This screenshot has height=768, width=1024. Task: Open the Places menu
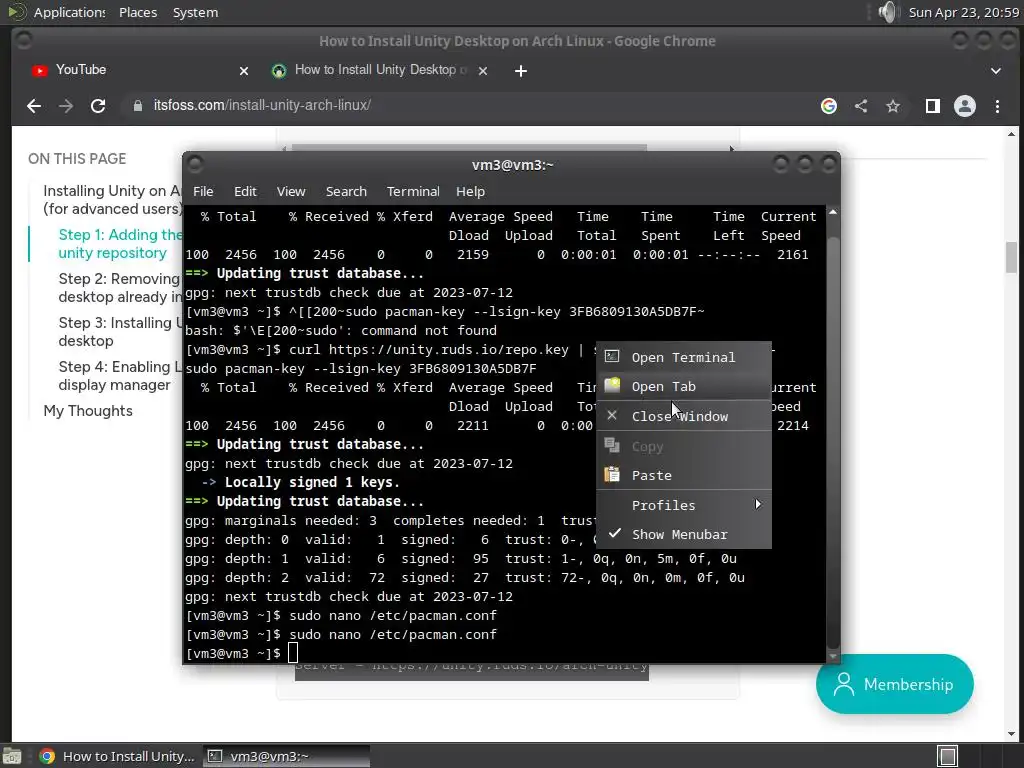point(138,12)
